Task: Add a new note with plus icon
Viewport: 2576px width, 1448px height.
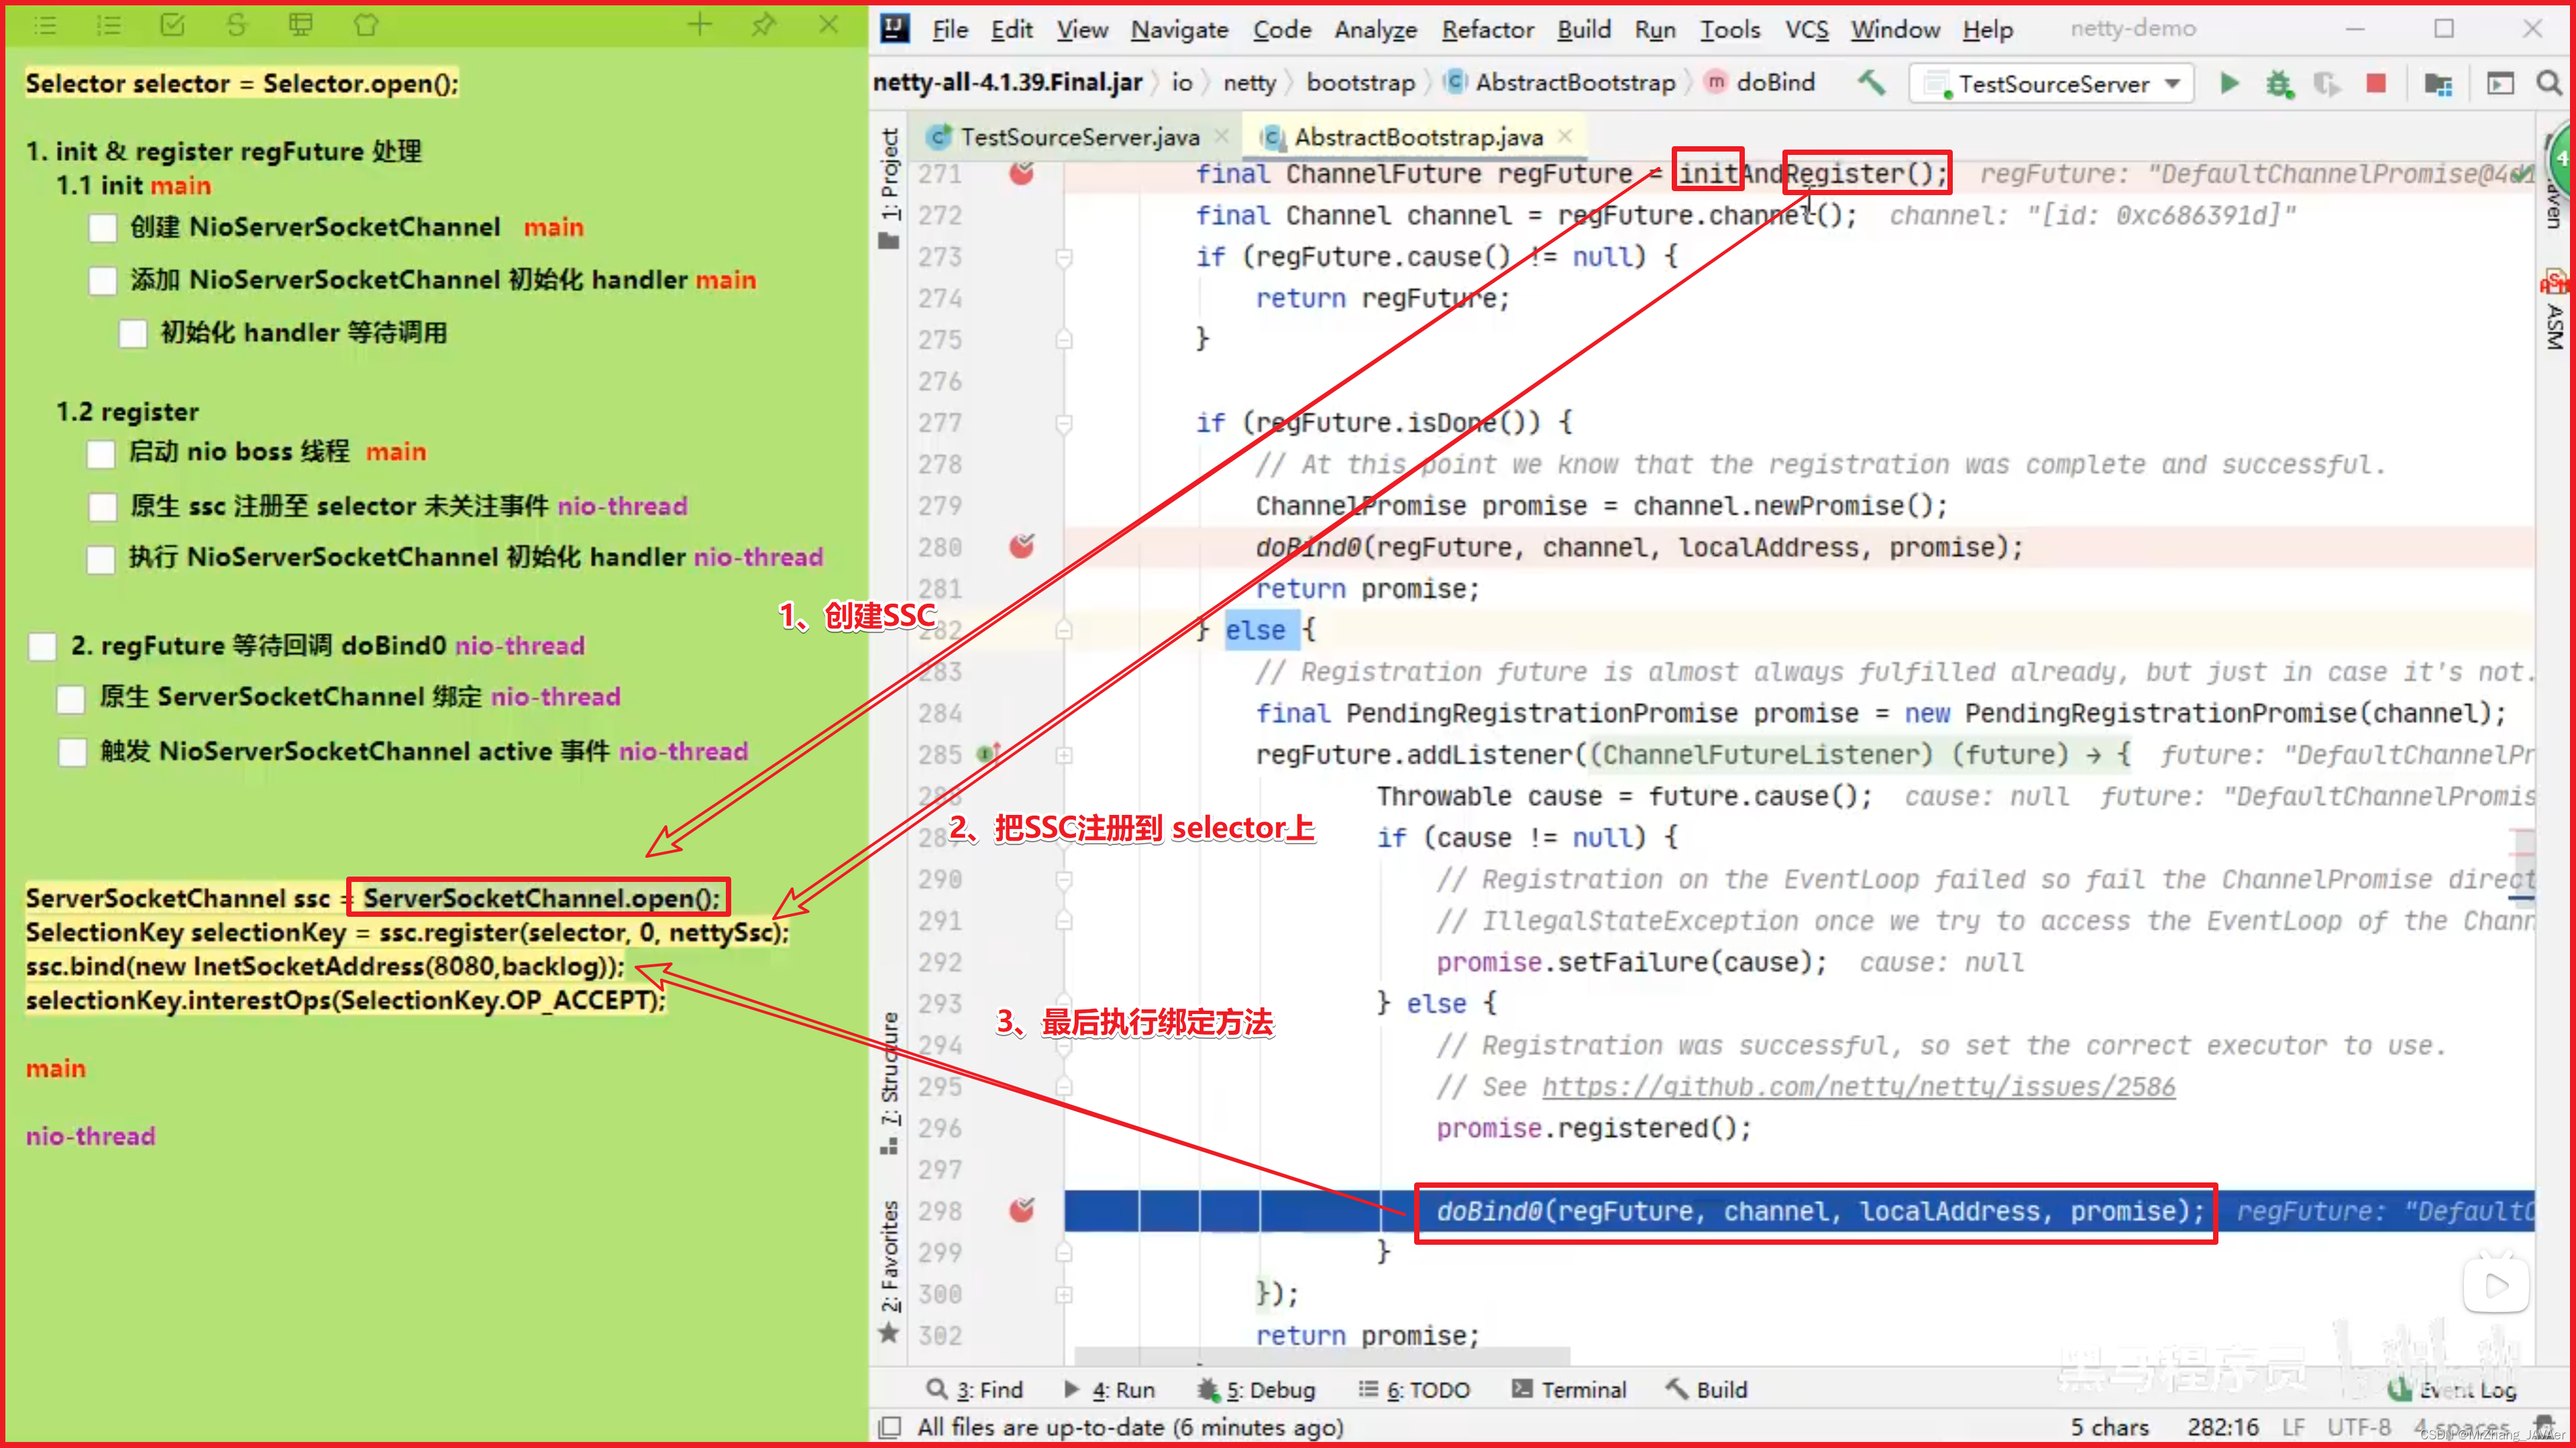Action: tap(700, 25)
